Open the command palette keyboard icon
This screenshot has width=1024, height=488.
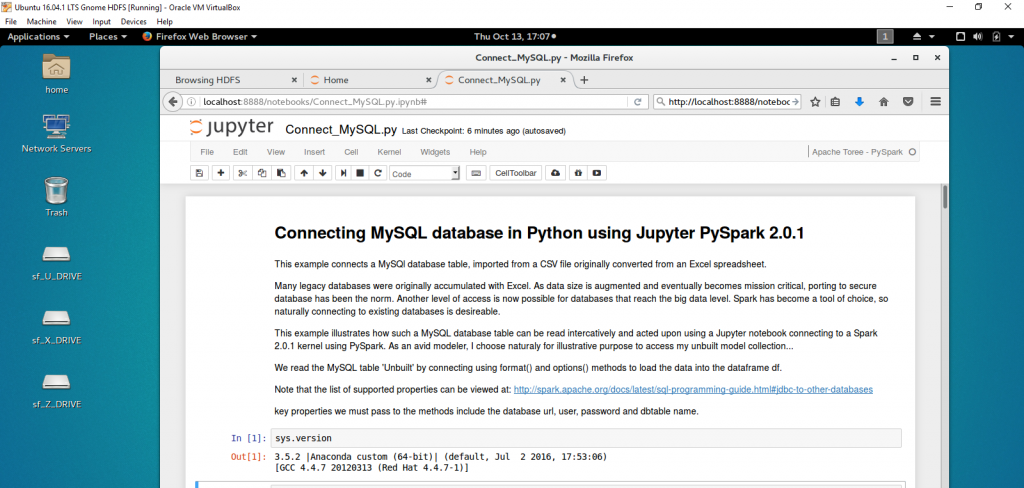click(475, 173)
